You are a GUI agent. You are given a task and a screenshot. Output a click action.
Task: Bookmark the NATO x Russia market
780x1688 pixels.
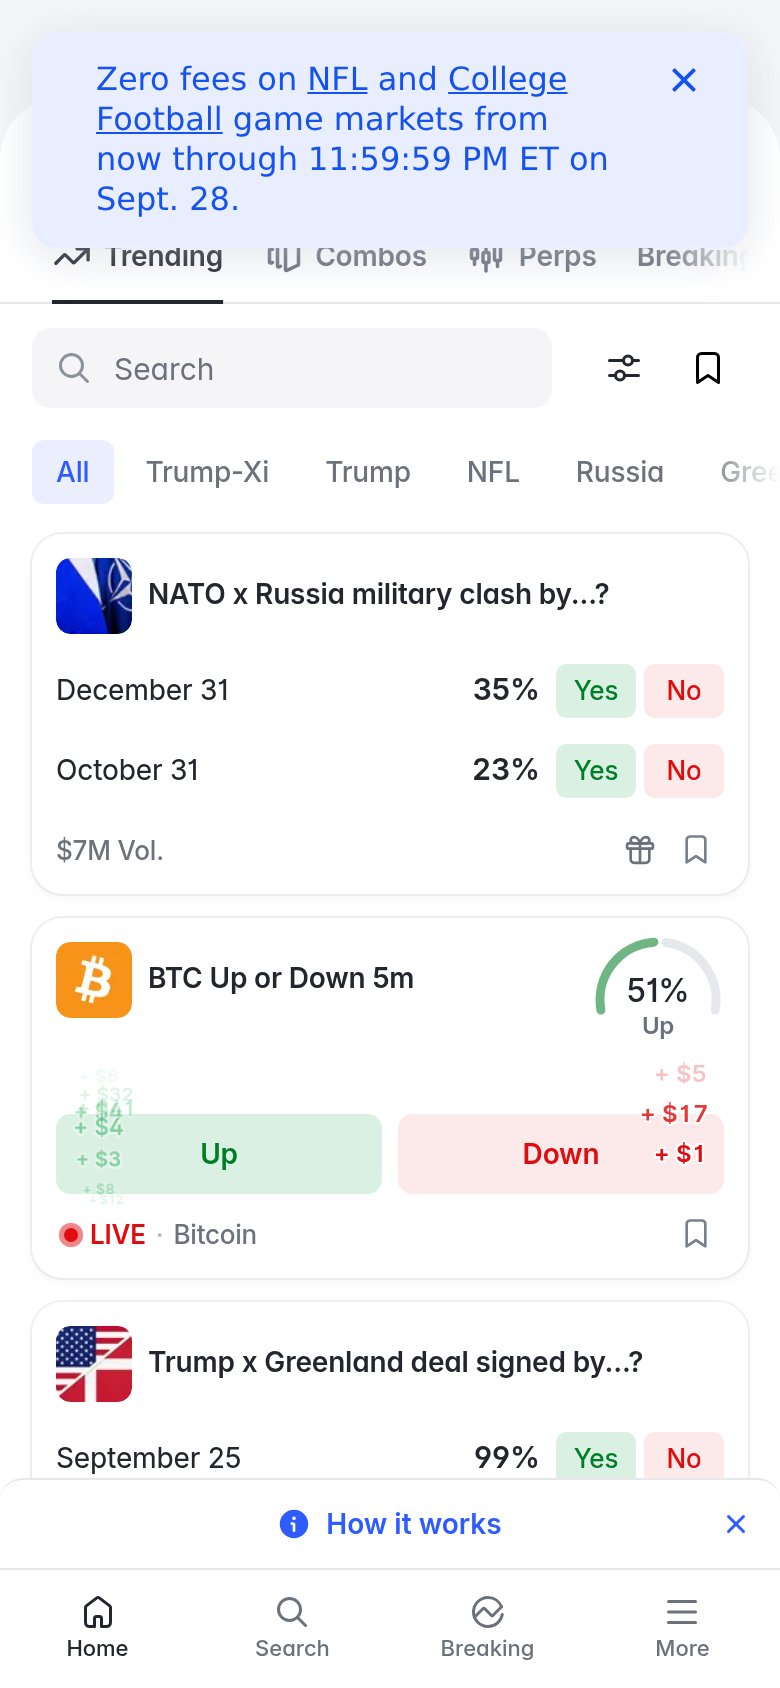tap(696, 850)
